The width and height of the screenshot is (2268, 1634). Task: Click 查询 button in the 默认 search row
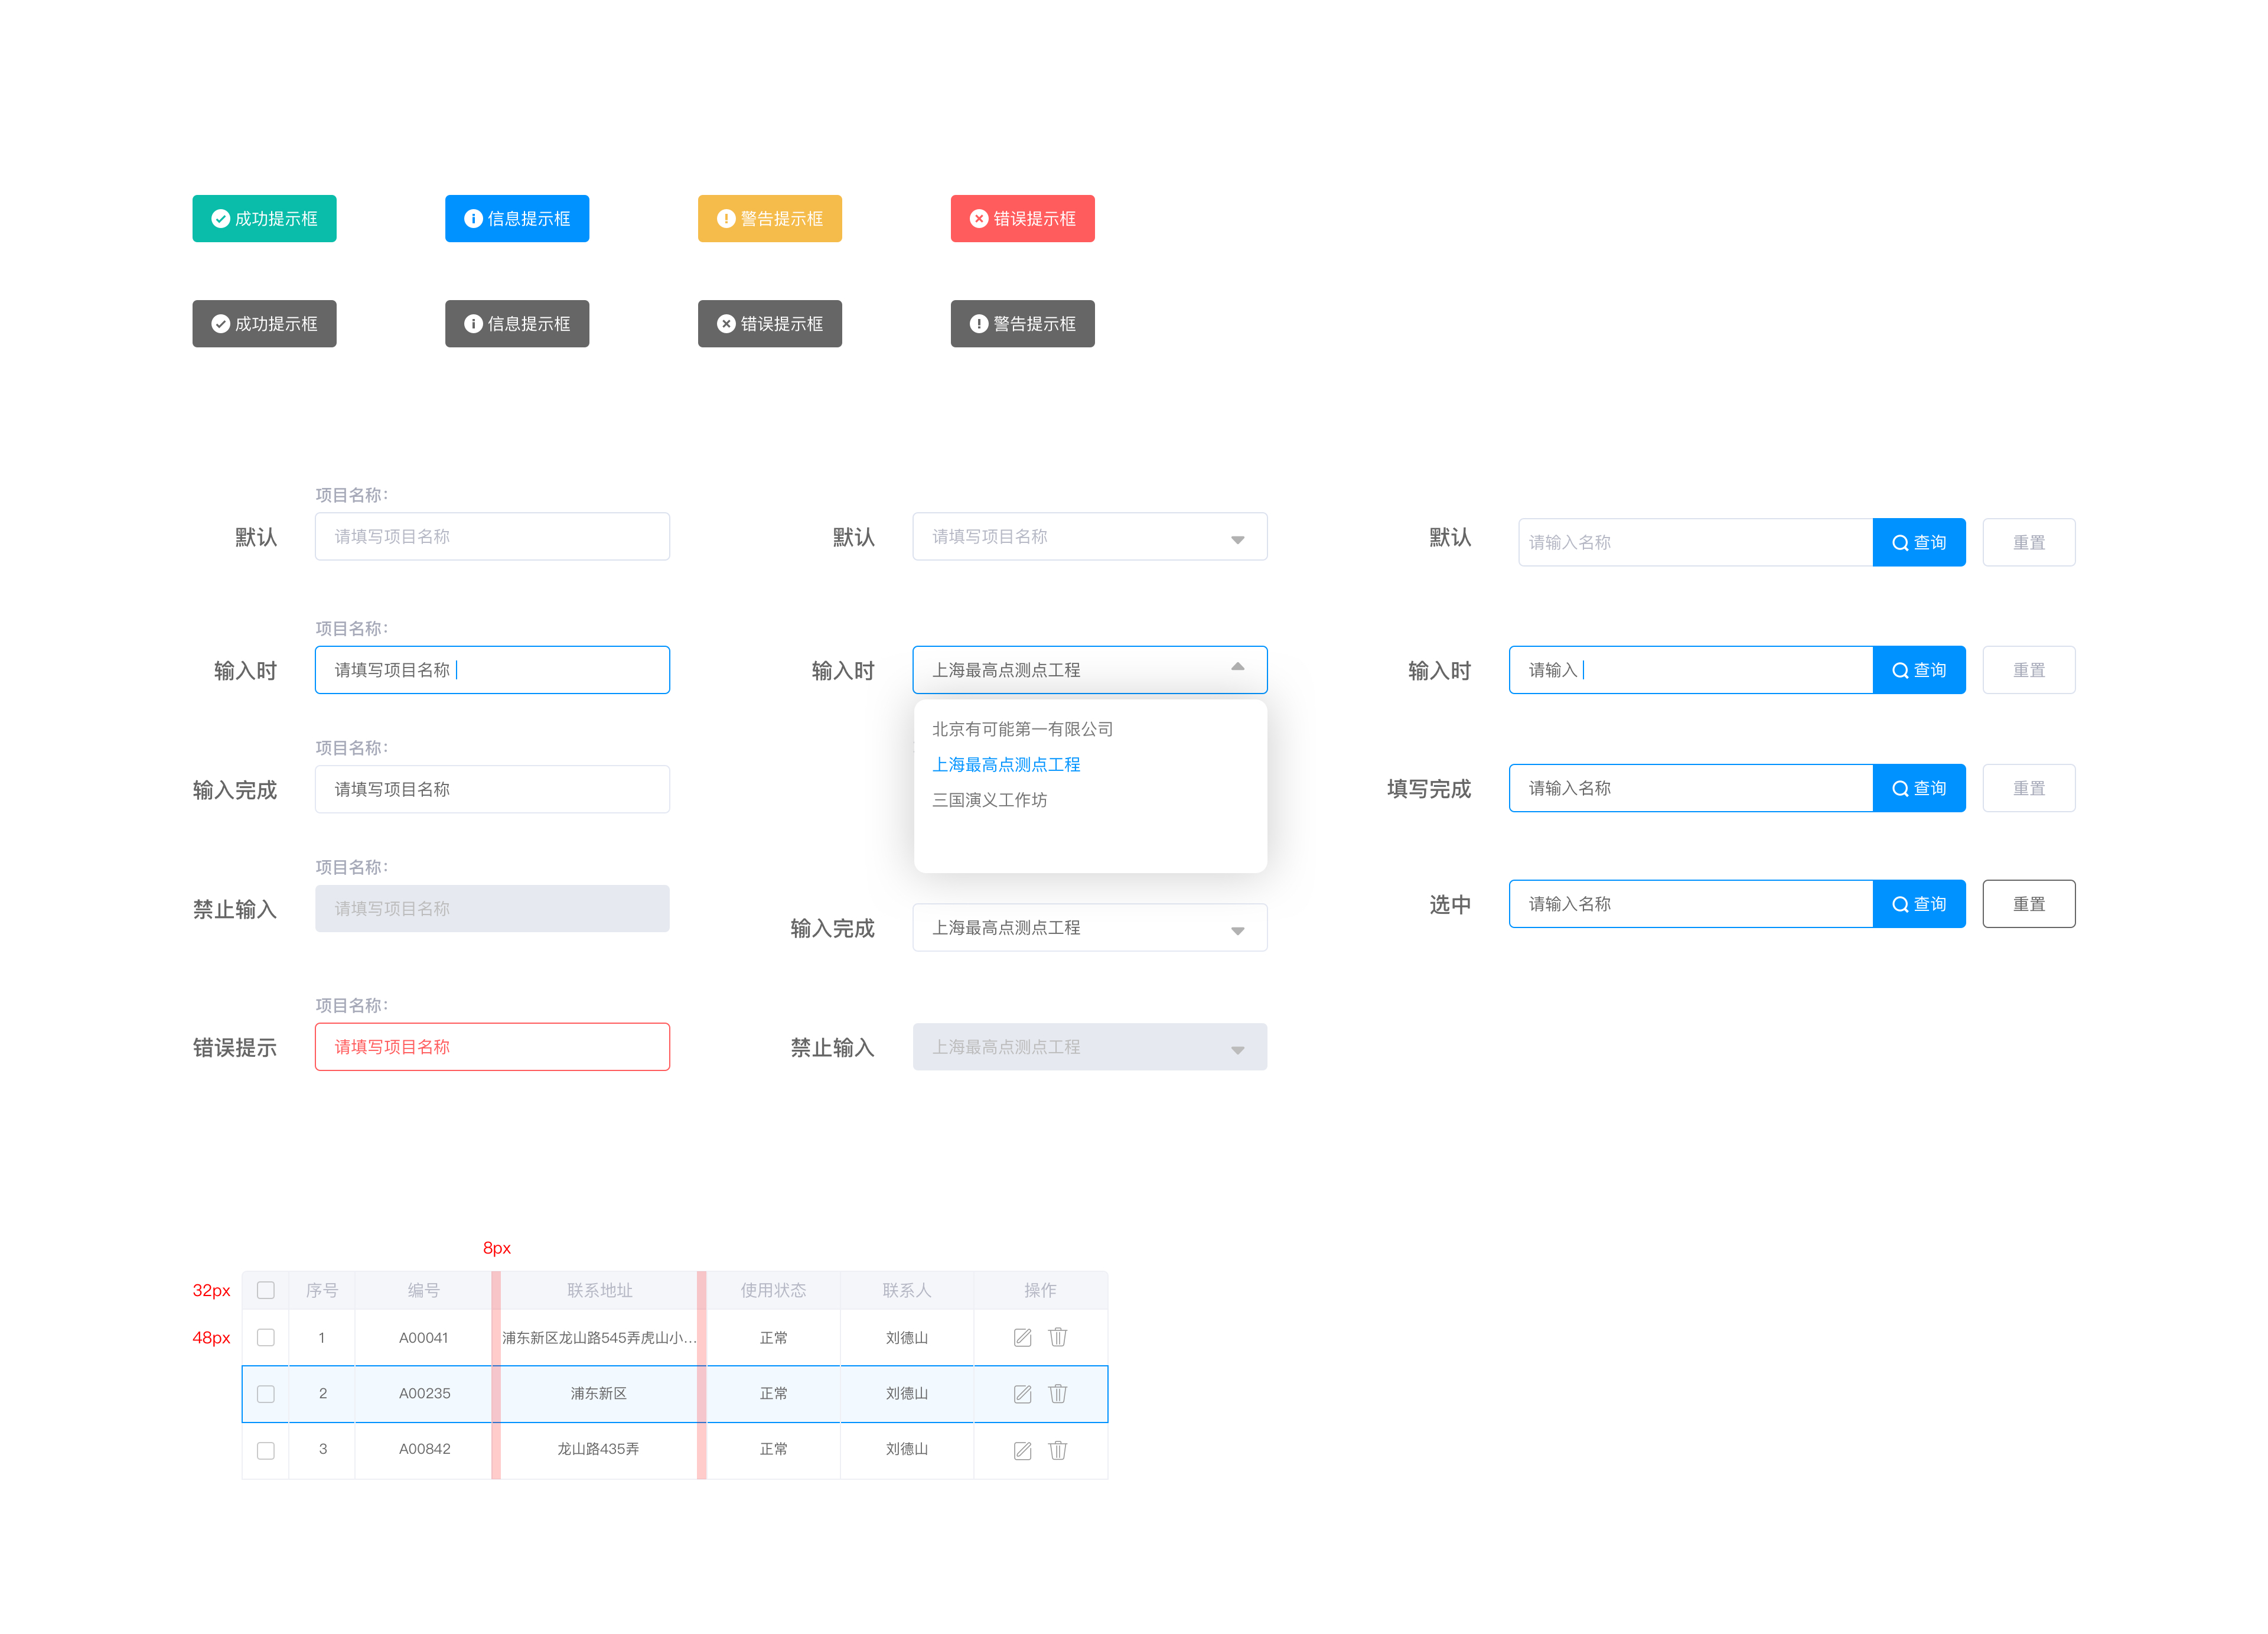click(1918, 542)
